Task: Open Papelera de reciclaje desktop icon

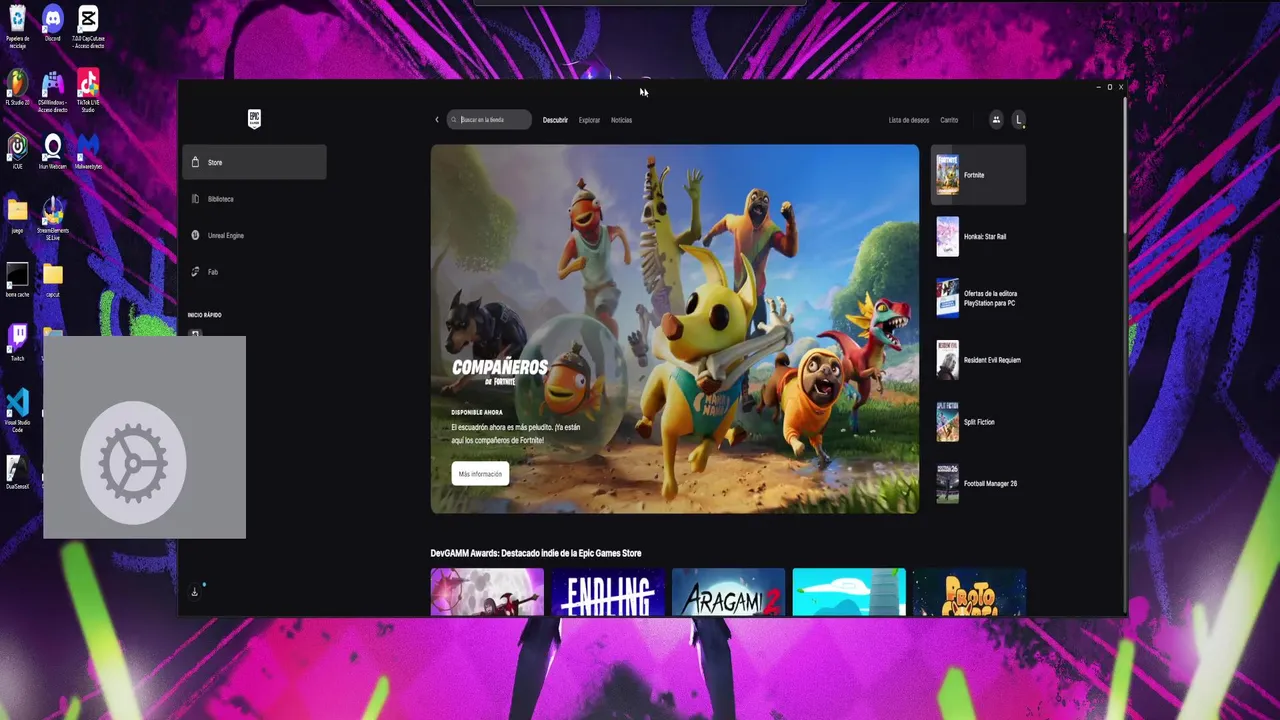Action: click(x=17, y=26)
